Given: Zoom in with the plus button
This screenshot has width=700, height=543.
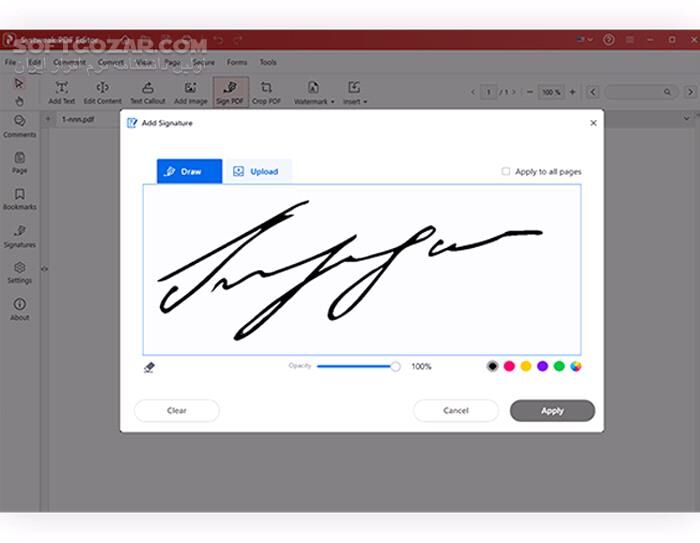Looking at the screenshot, I should [572, 92].
